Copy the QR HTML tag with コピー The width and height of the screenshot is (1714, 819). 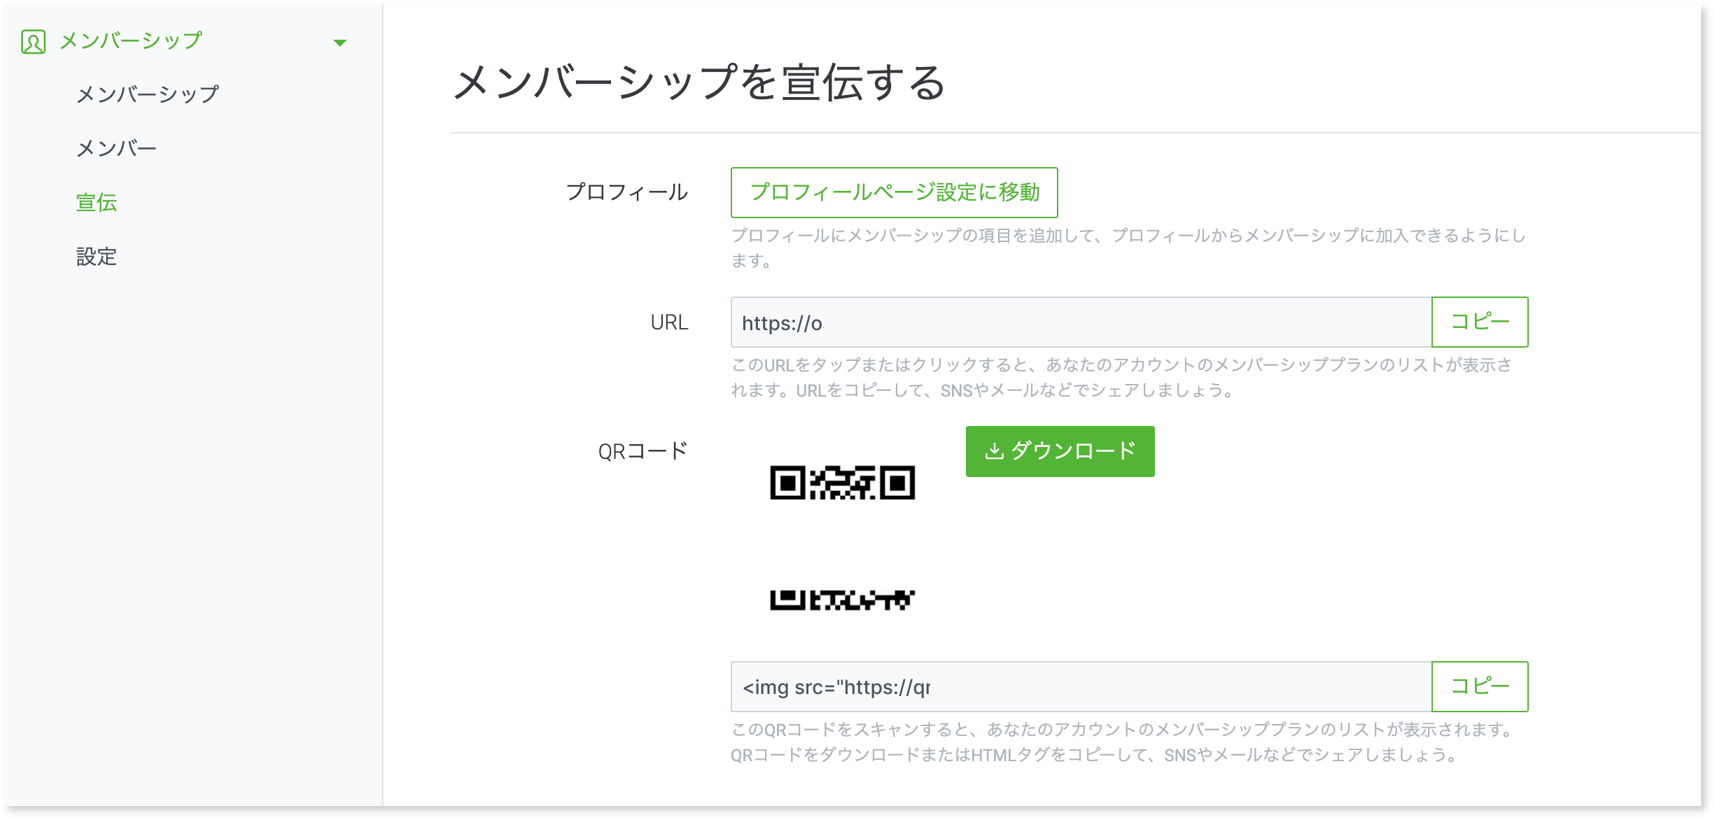[x=1479, y=687]
